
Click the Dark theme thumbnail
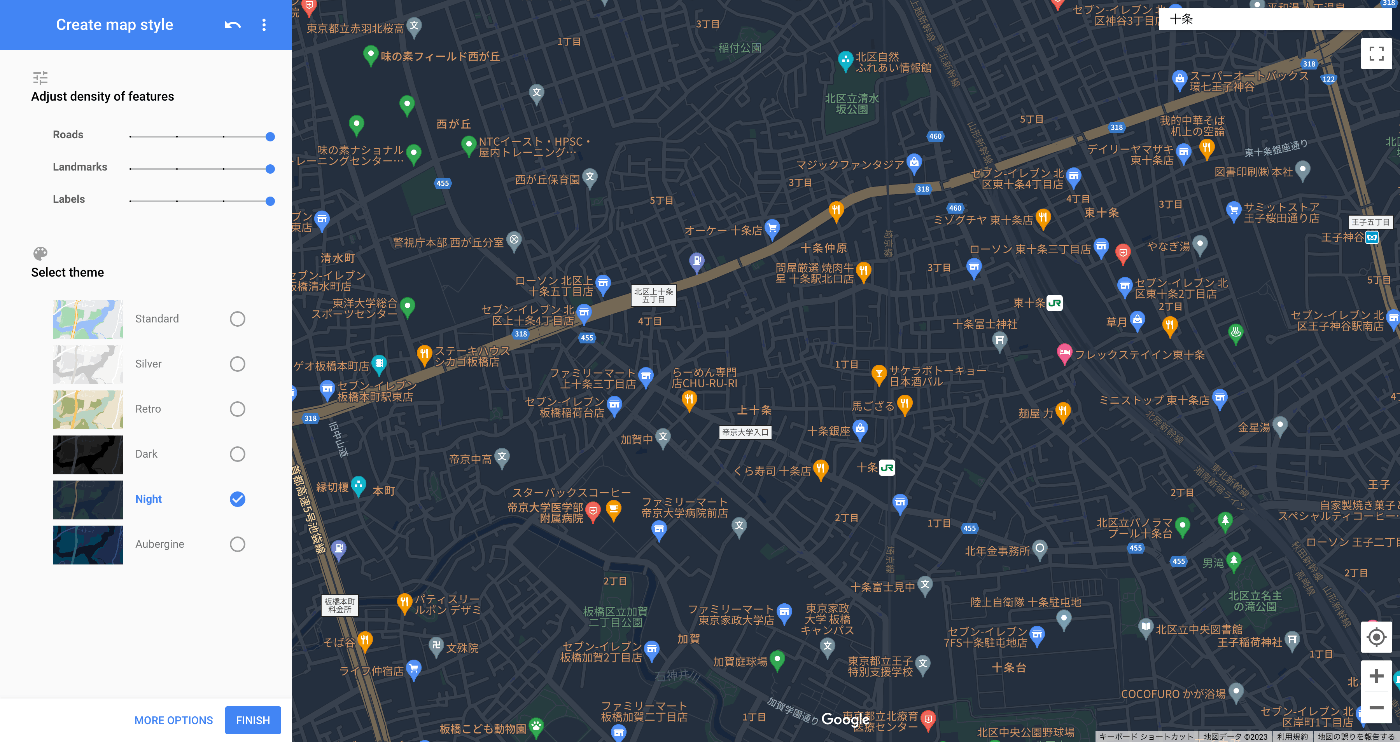click(x=88, y=454)
